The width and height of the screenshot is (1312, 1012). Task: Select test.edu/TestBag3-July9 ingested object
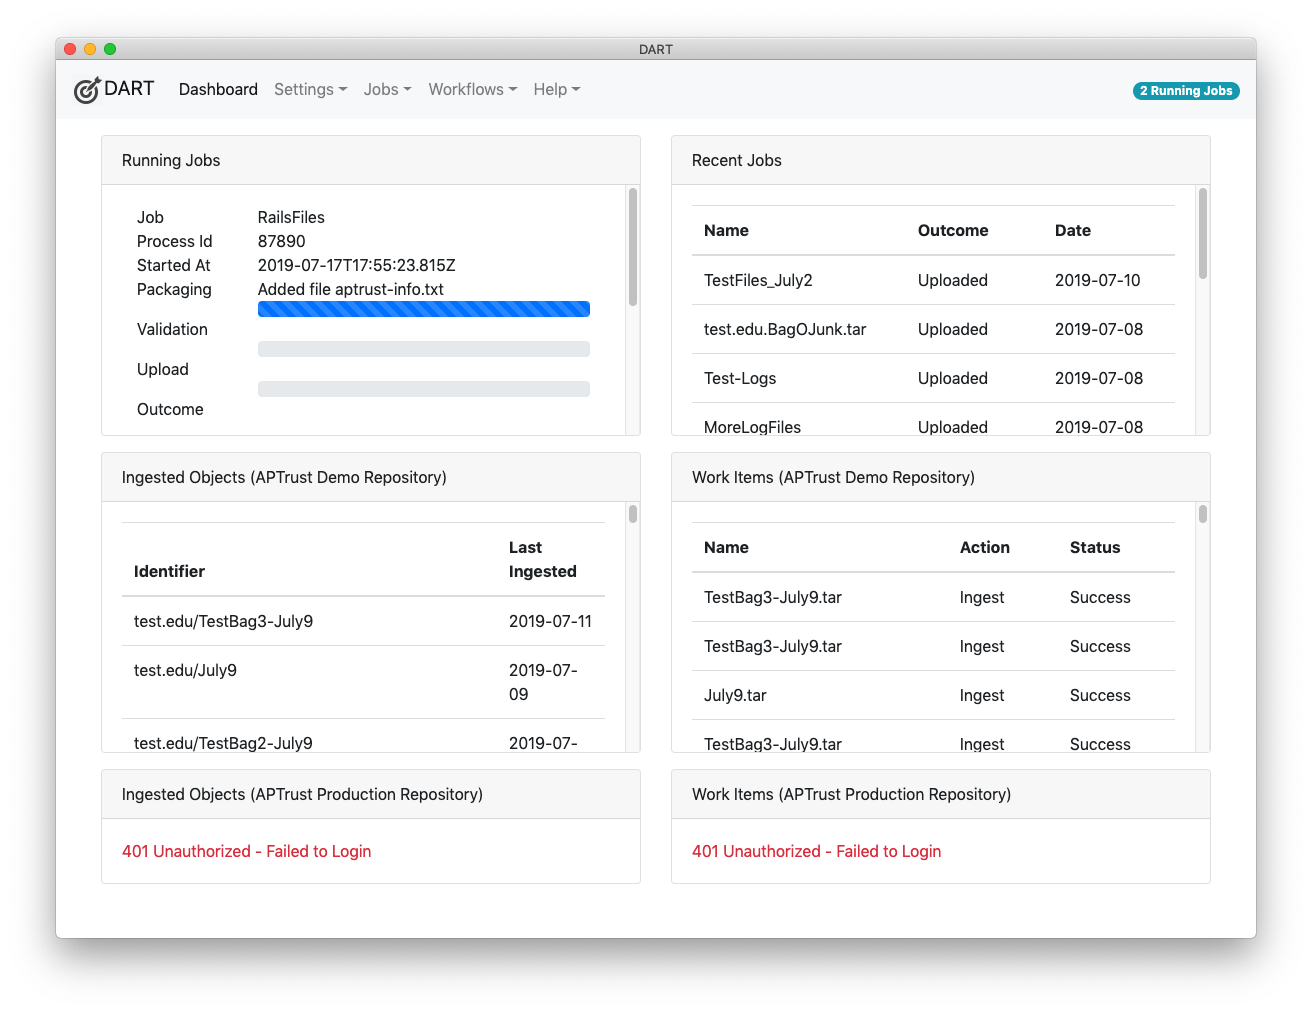point(223,621)
